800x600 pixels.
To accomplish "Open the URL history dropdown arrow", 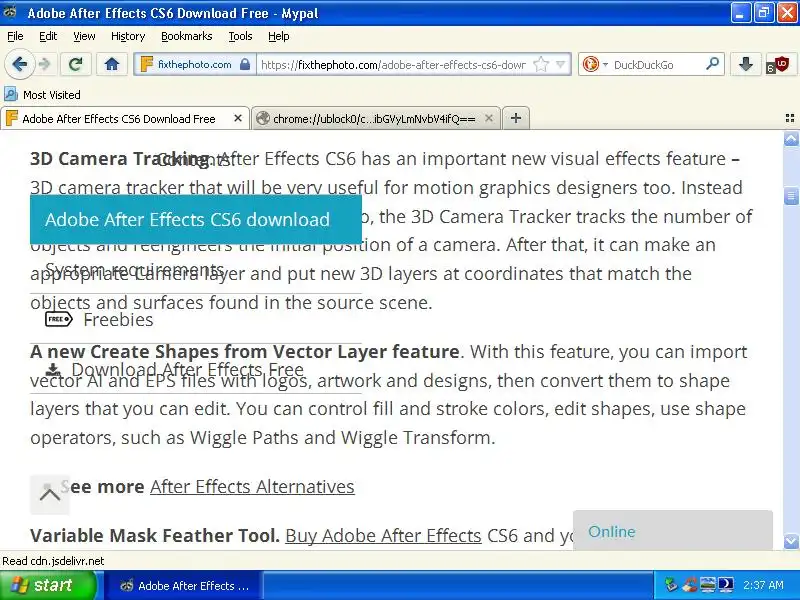I will [561, 65].
